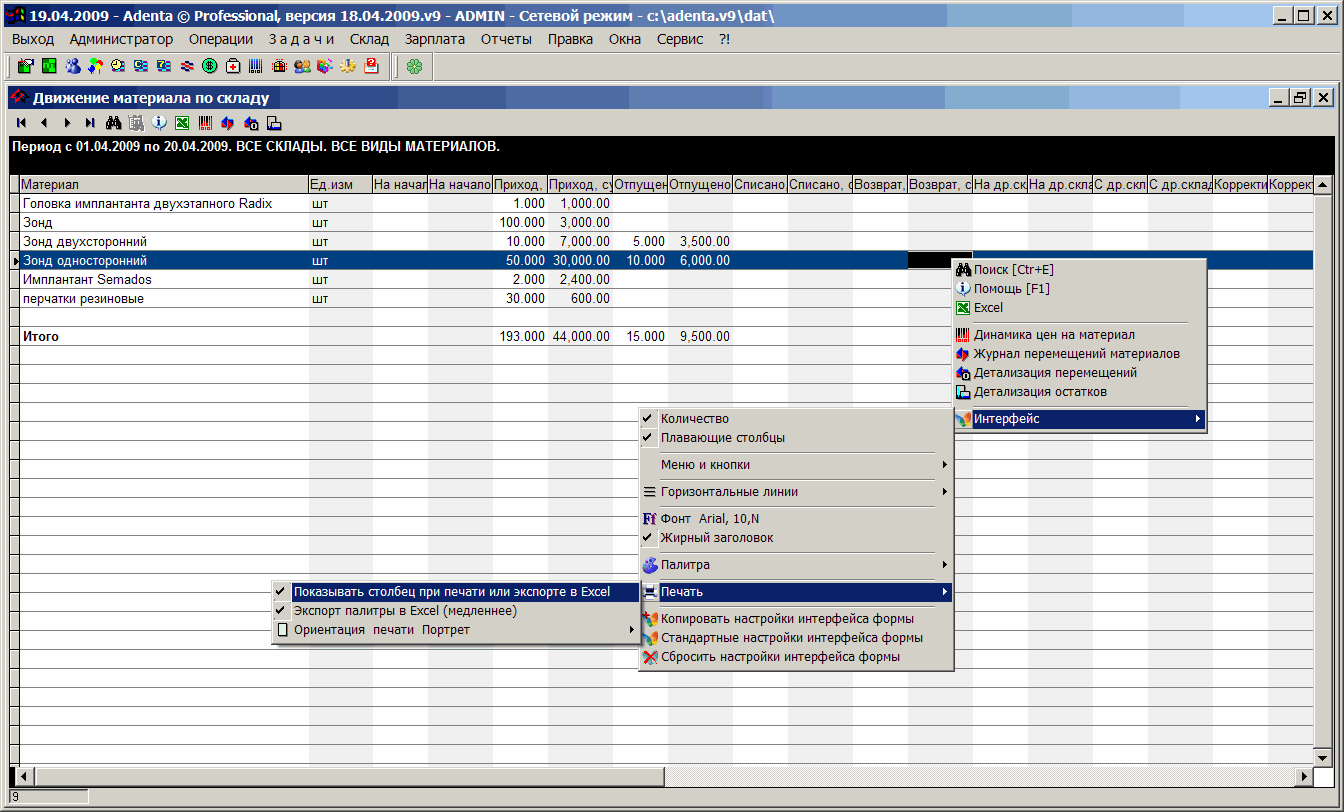Click the binoculars search icon
Screen dimensions: 1344x812
point(113,123)
